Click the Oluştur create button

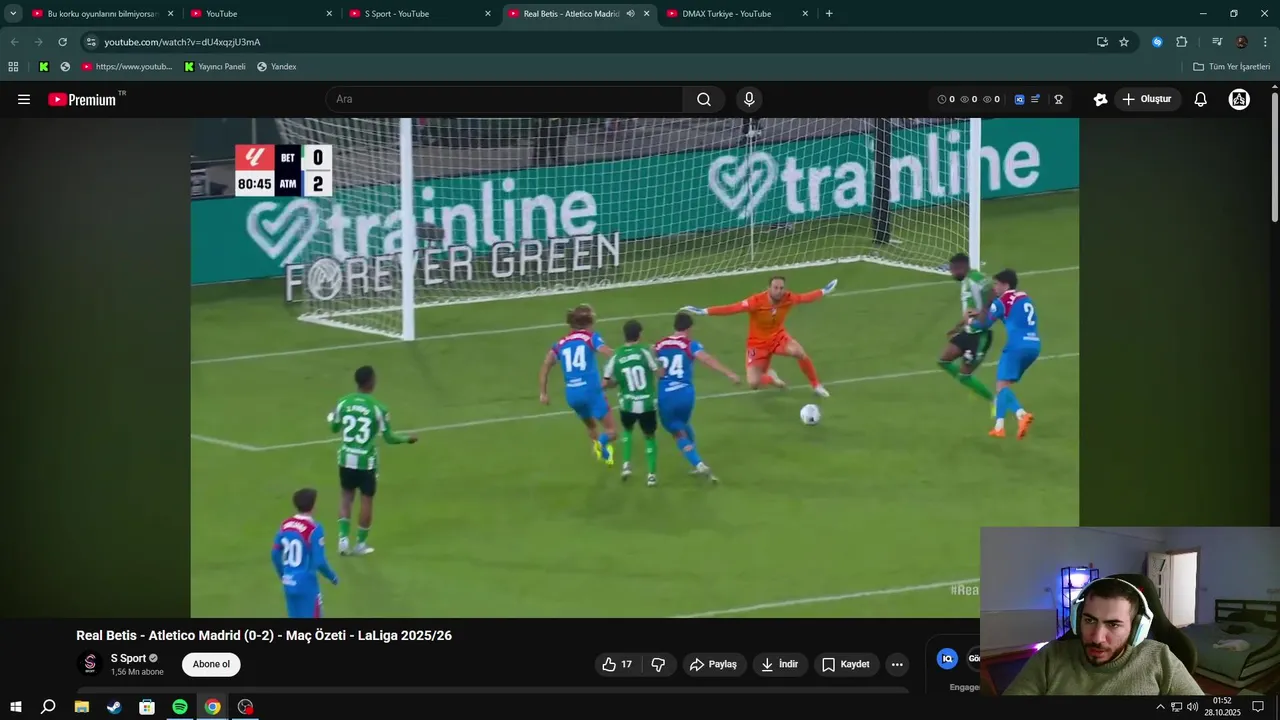tap(1147, 99)
